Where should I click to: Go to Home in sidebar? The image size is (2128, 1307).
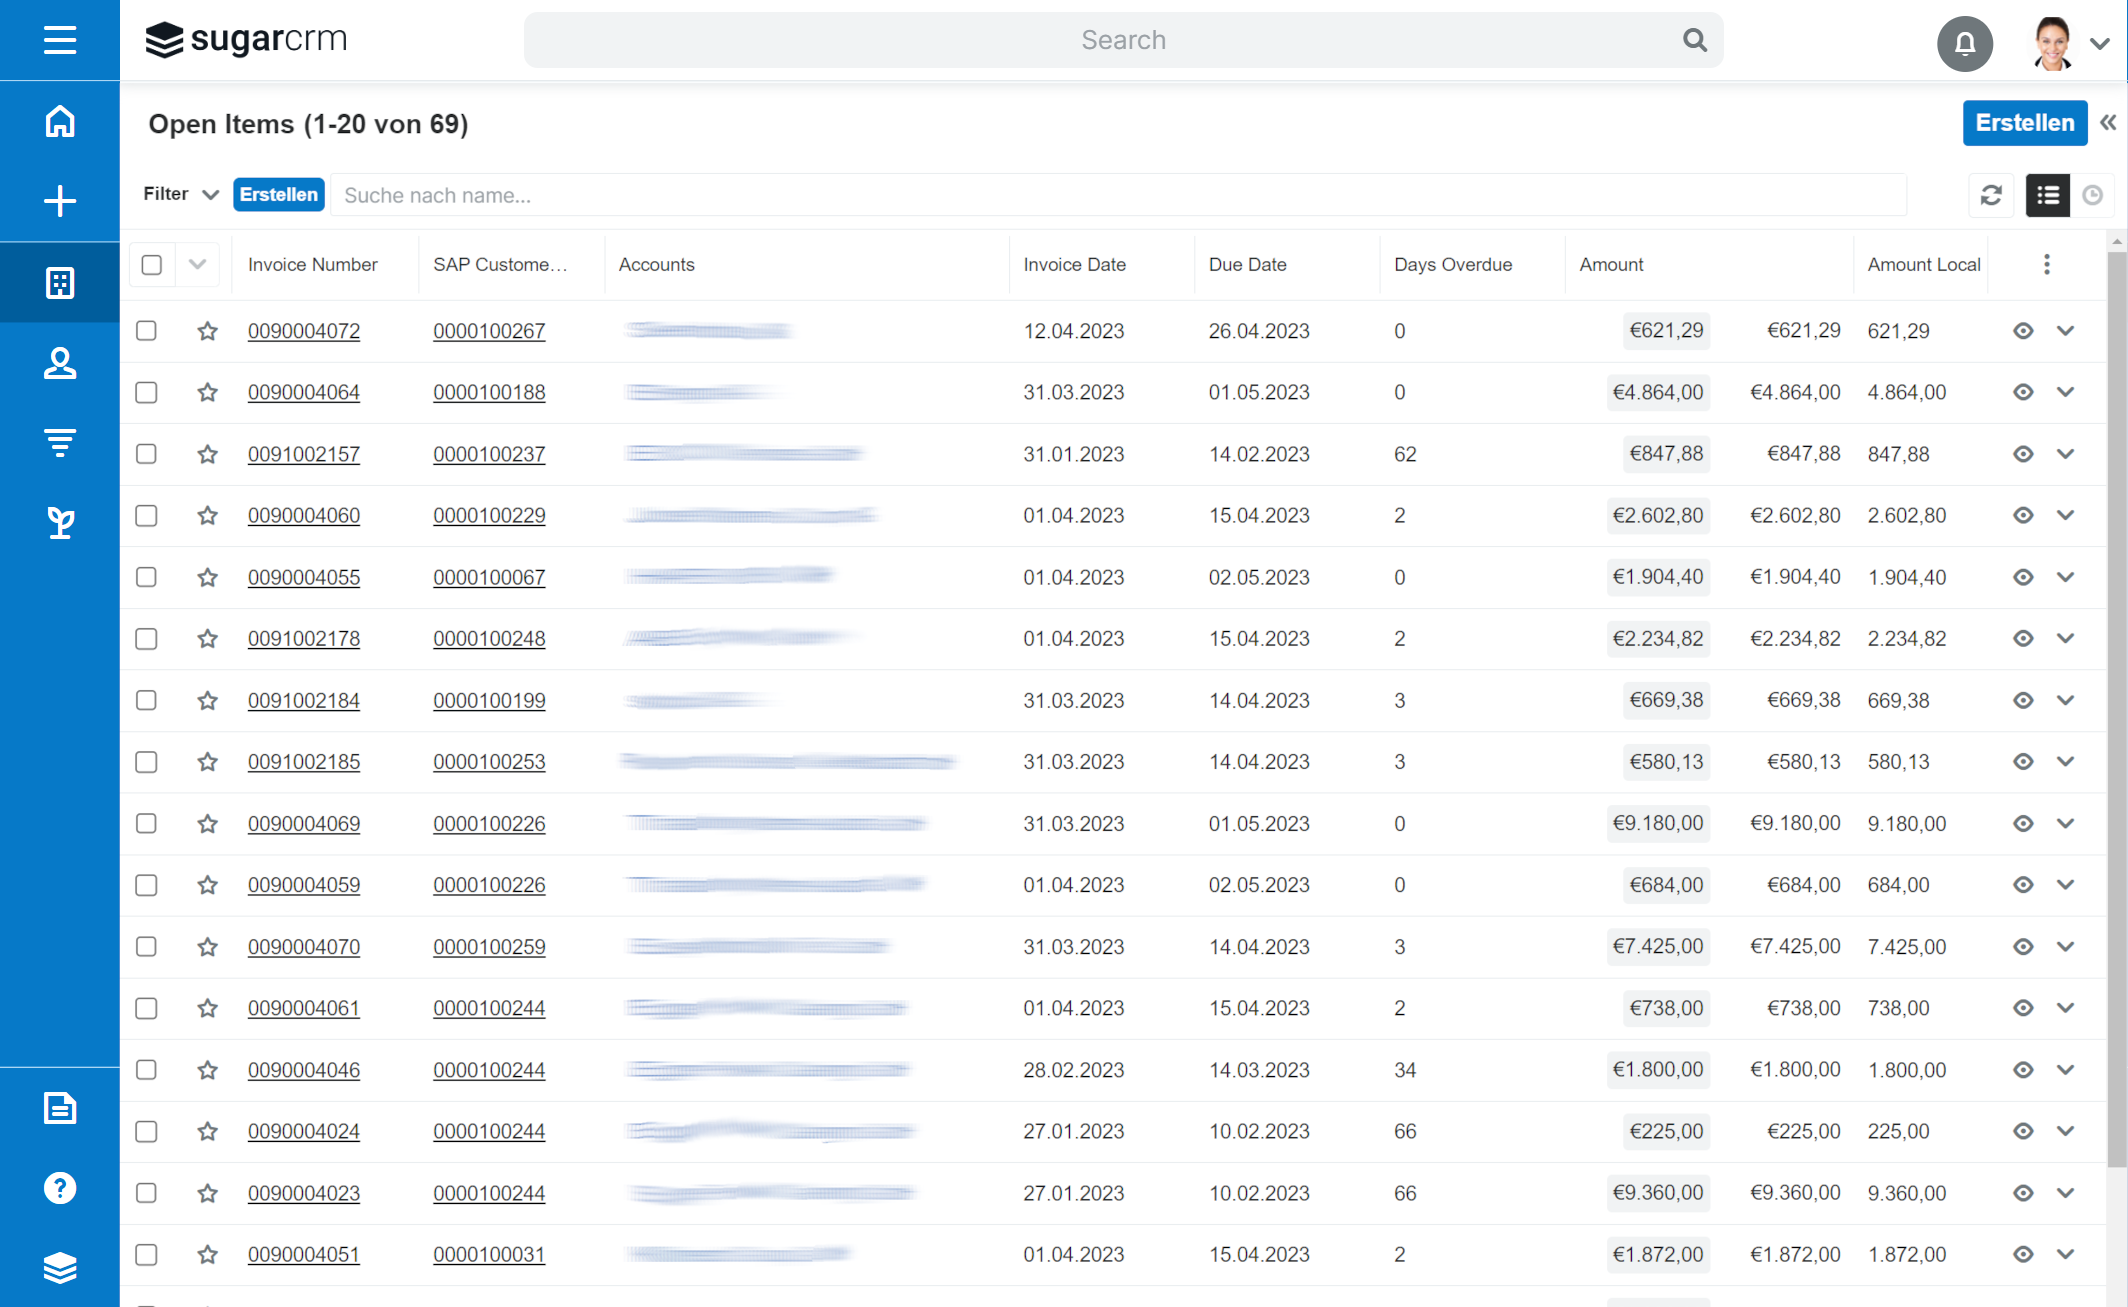[60, 121]
